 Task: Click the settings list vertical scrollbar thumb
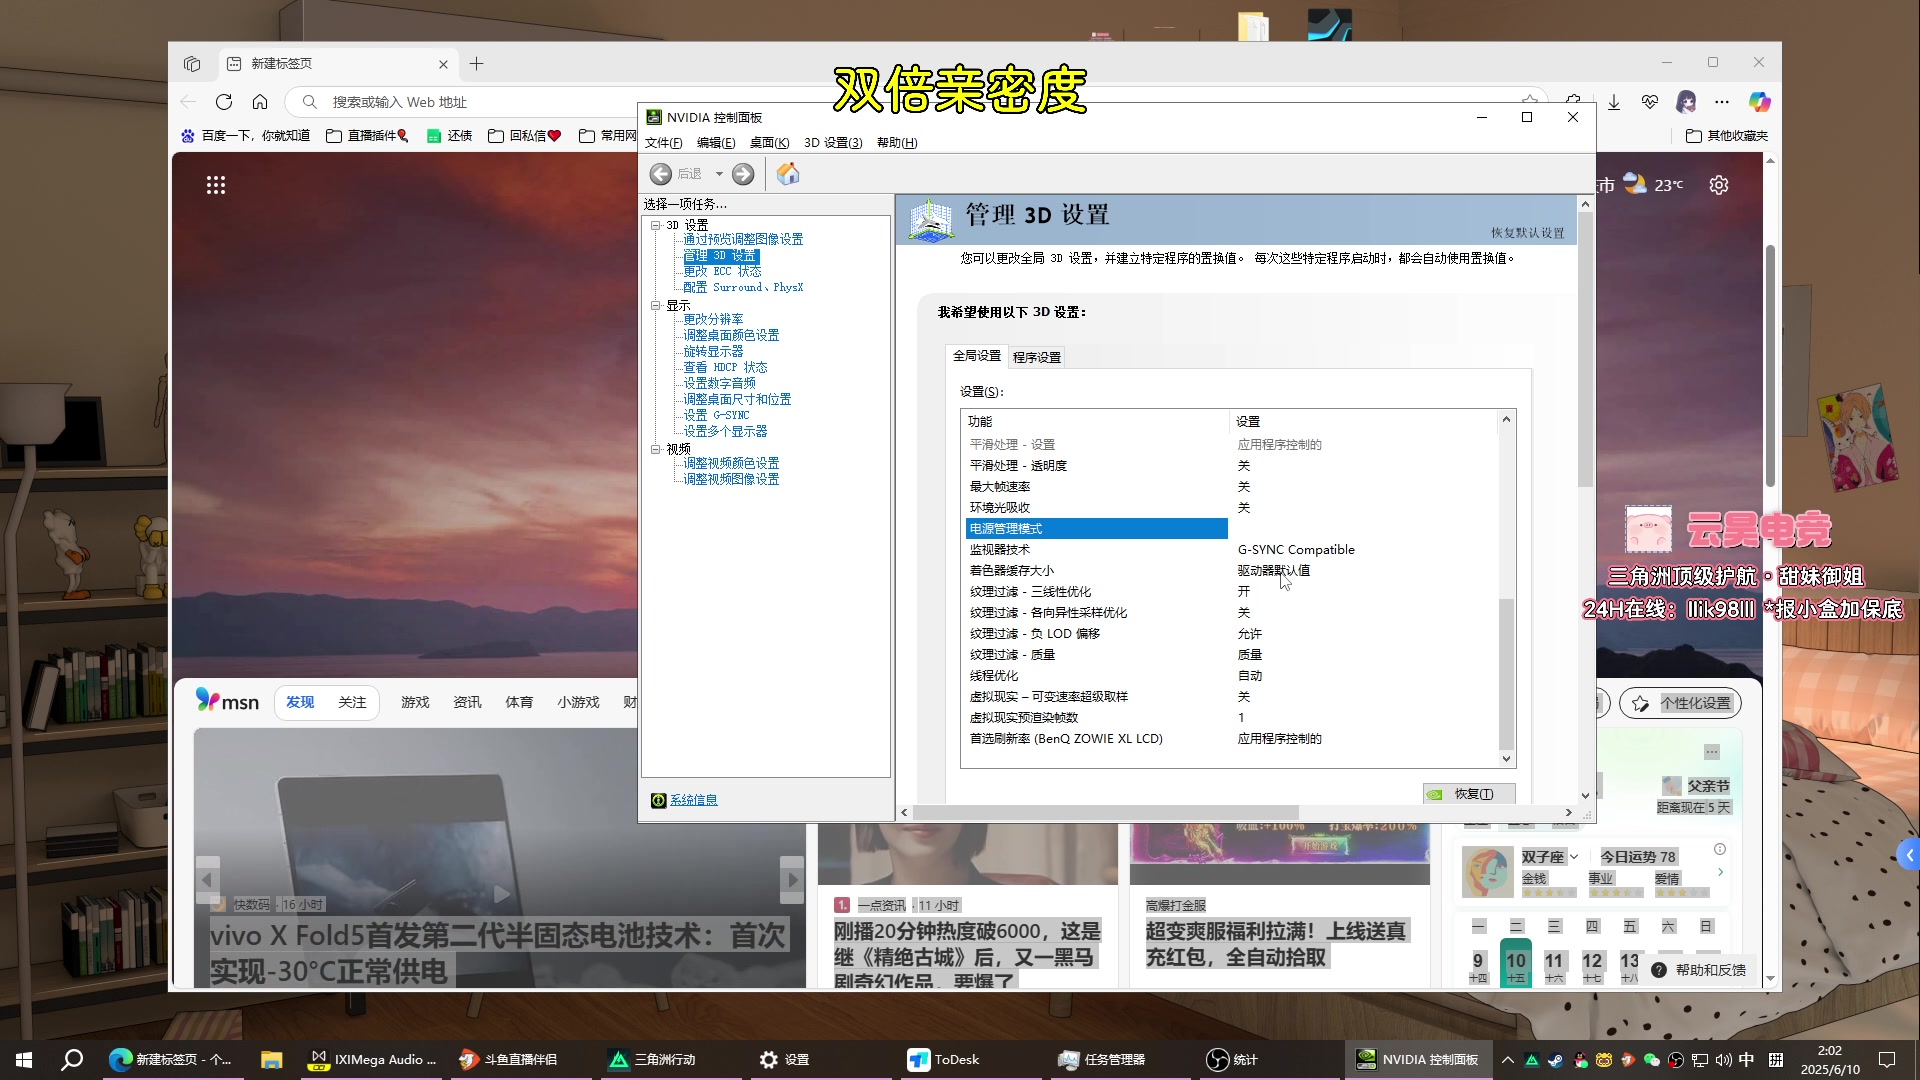click(1506, 673)
